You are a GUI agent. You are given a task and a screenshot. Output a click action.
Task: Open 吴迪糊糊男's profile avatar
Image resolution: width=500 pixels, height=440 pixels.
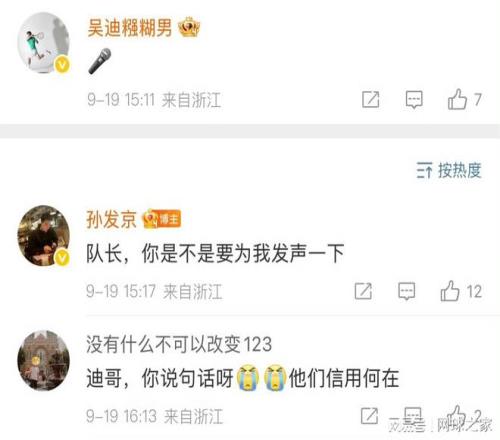(43, 43)
